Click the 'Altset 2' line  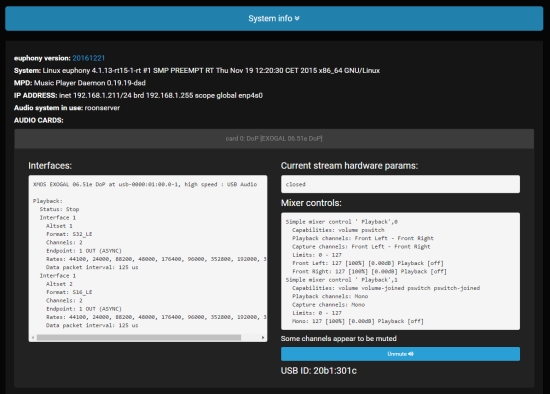click(59, 284)
